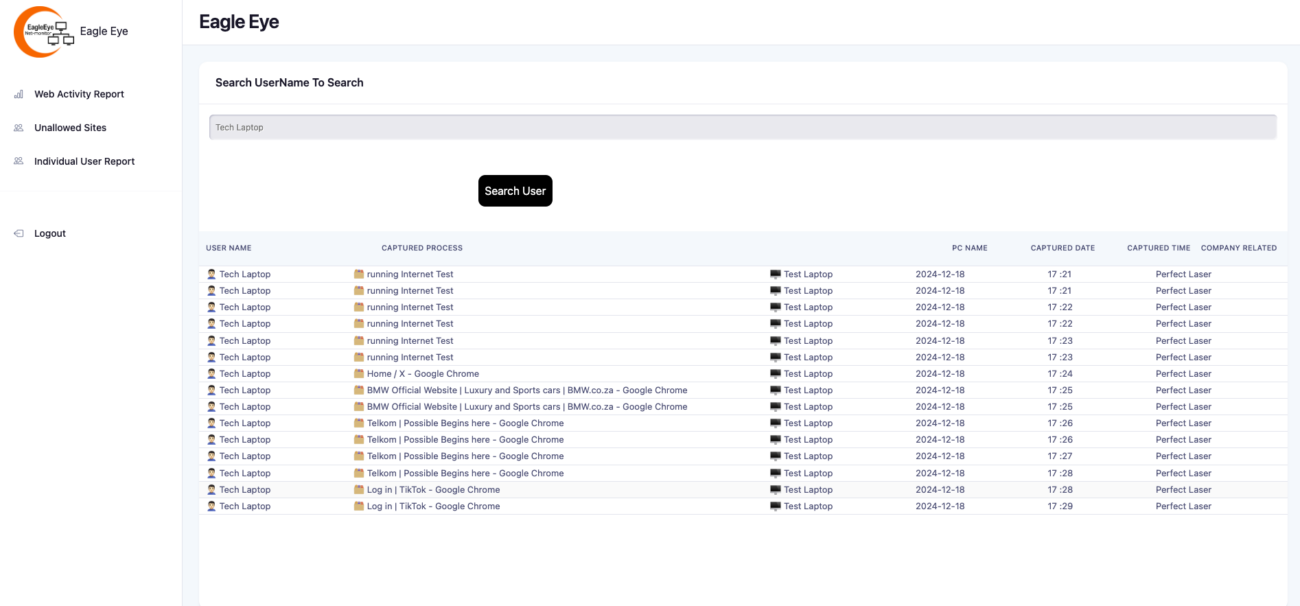This screenshot has width=1300, height=606.
Task: Click the date 2024-12-18 in the 17 :24 row
Action: click(x=940, y=374)
